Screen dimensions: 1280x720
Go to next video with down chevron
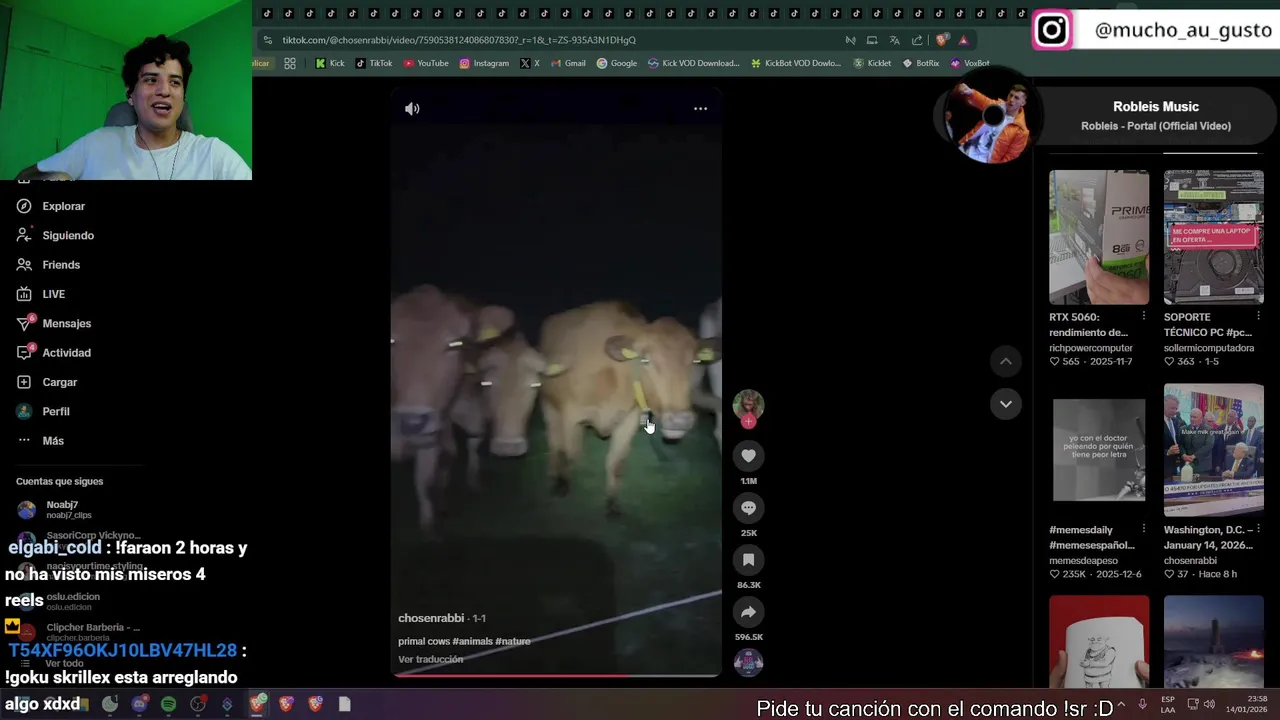[1005, 404]
